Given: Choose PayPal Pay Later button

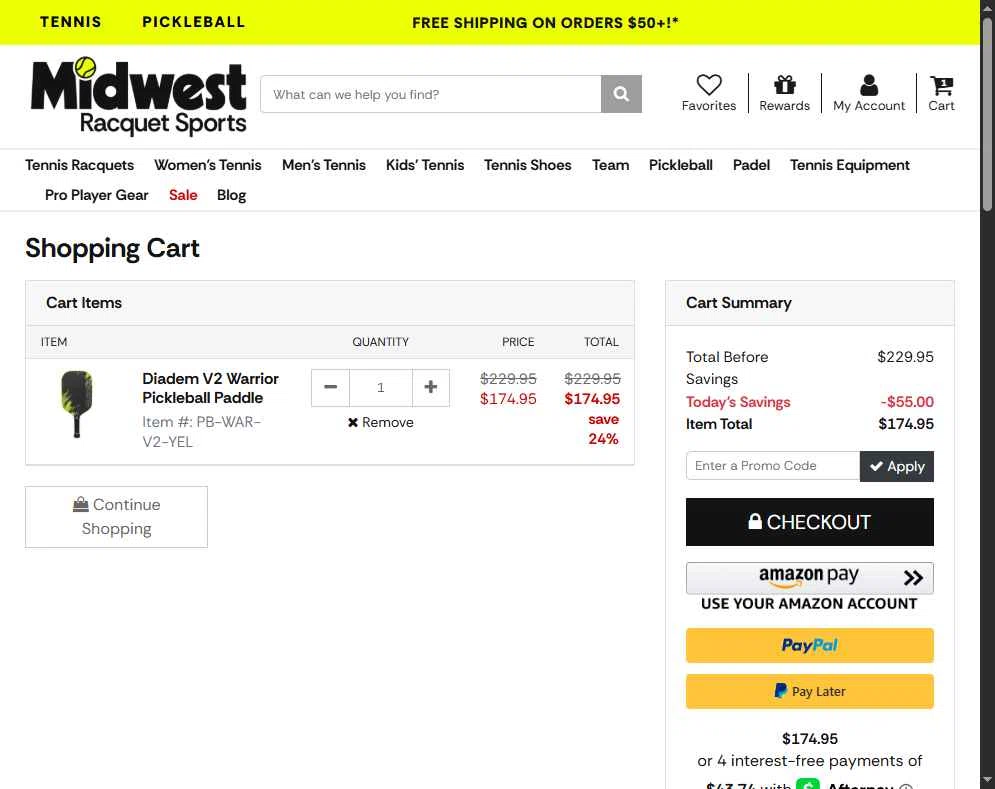Looking at the screenshot, I should [x=810, y=691].
